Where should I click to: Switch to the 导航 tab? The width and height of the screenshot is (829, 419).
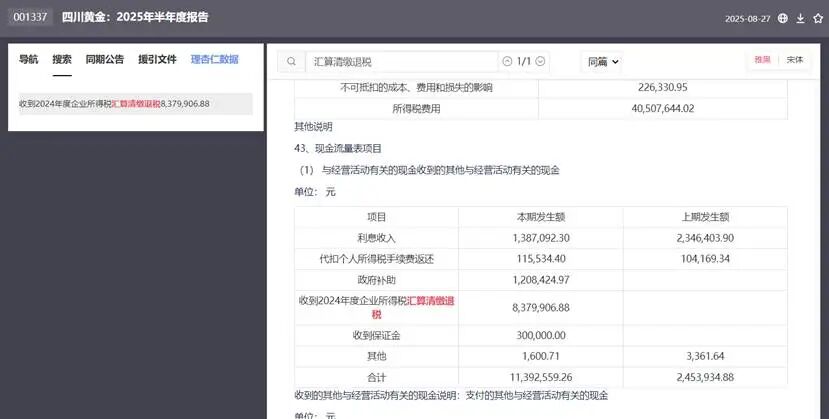[29, 59]
